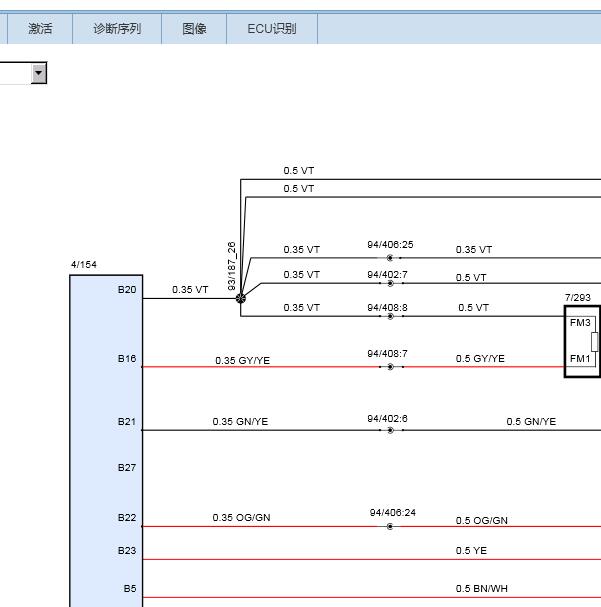
Task: Select component label 7/293
Action: click(578, 298)
